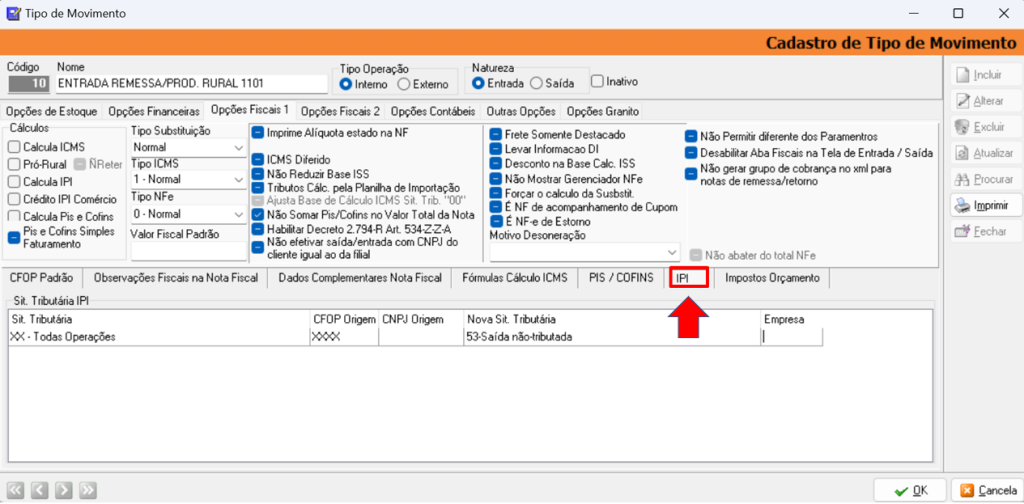Screen dimensions: 1024x504
Task: Go to next record navigation arrow
Action: [64, 490]
